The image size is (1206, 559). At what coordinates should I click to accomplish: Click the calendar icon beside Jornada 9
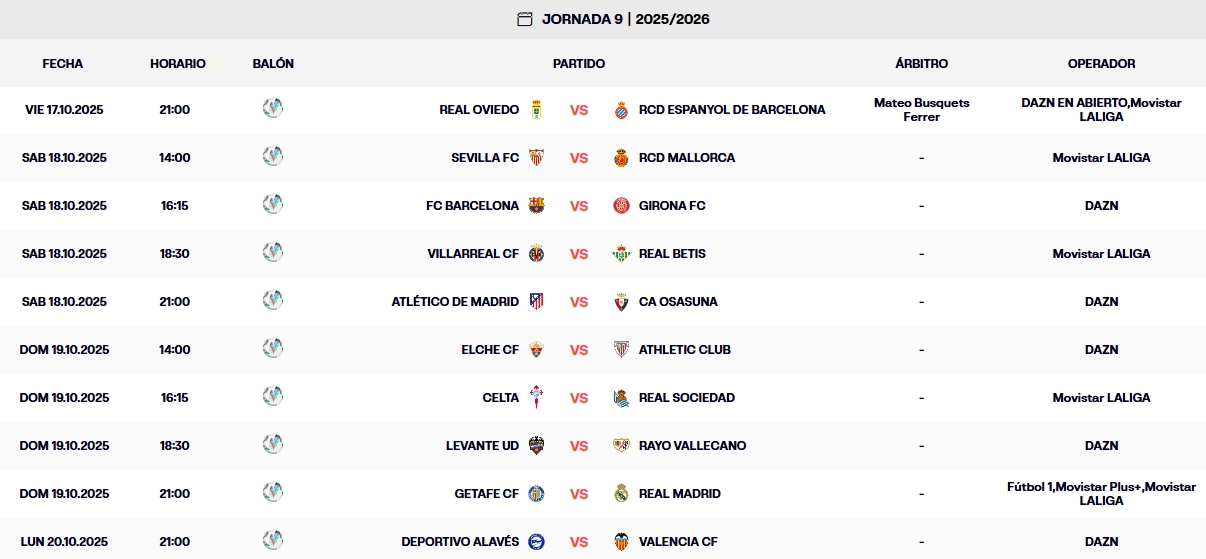[525, 19]
